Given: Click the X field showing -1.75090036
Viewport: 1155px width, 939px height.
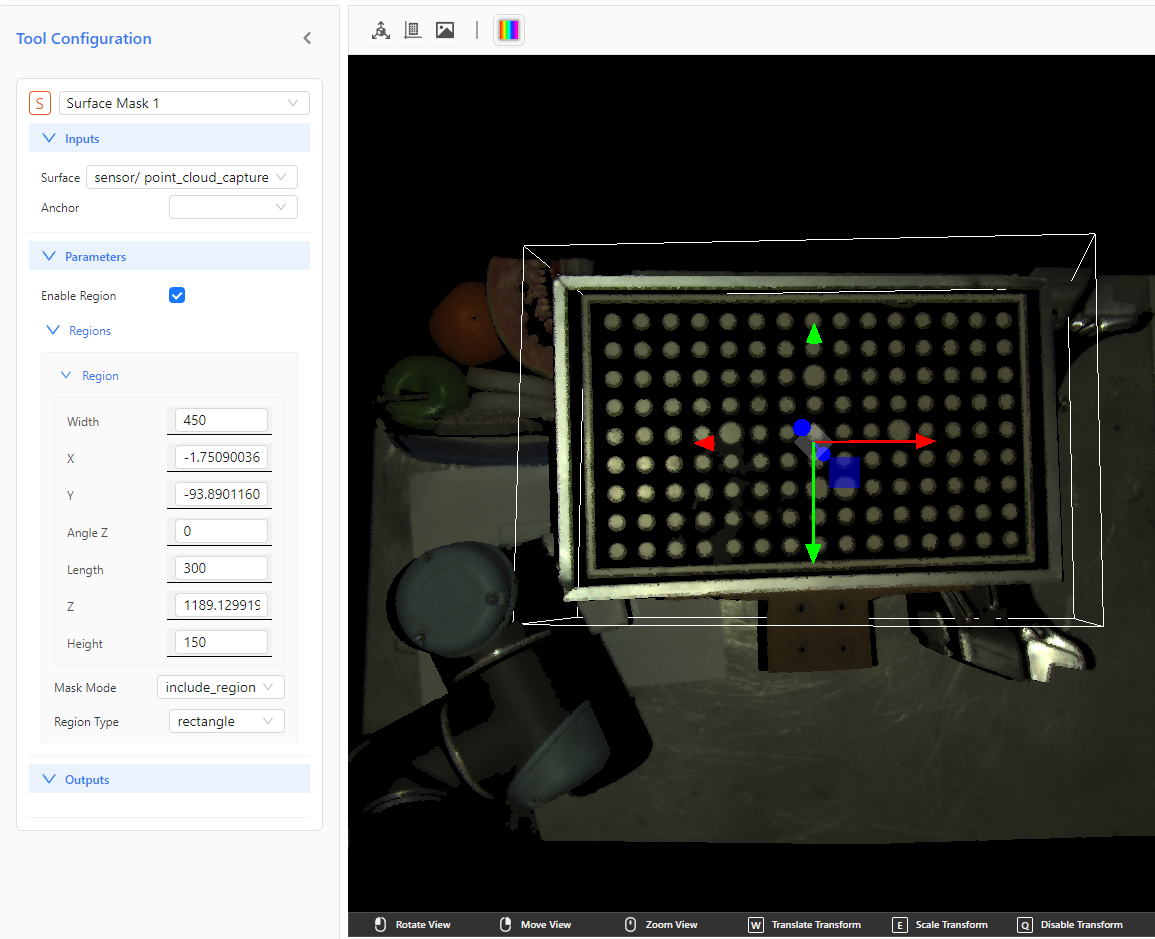Looking at the screenshot, I should pyautogui.click(x=221, y=457).
